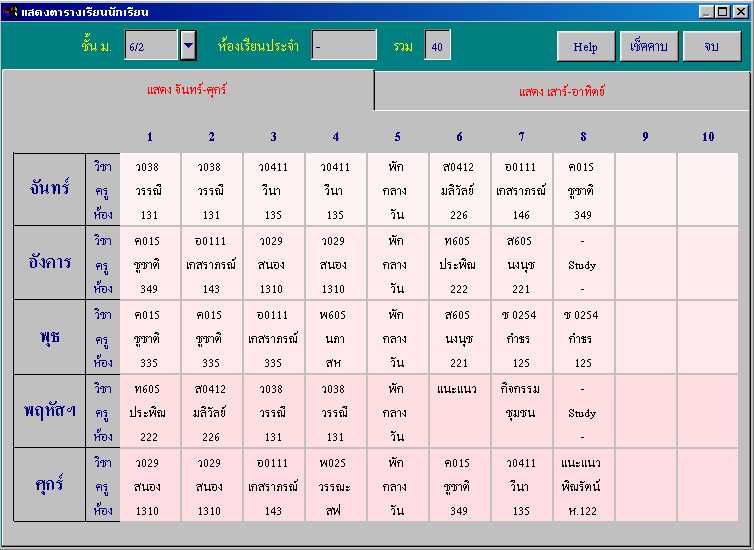Click teacher ประพิณ in พฤหัสฯ period 1
This screenshot has height=550, width=754.
[148, 413]
